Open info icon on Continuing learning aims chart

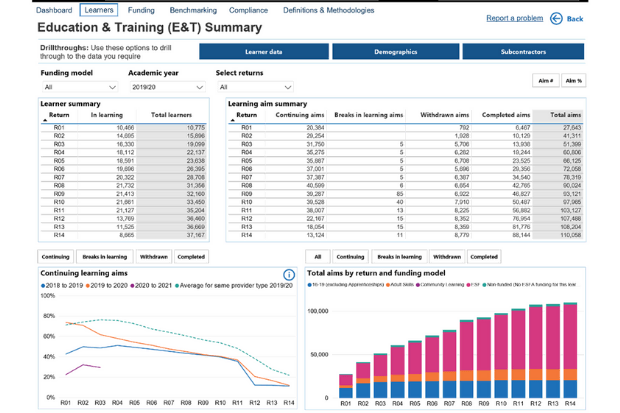(289, 274)
